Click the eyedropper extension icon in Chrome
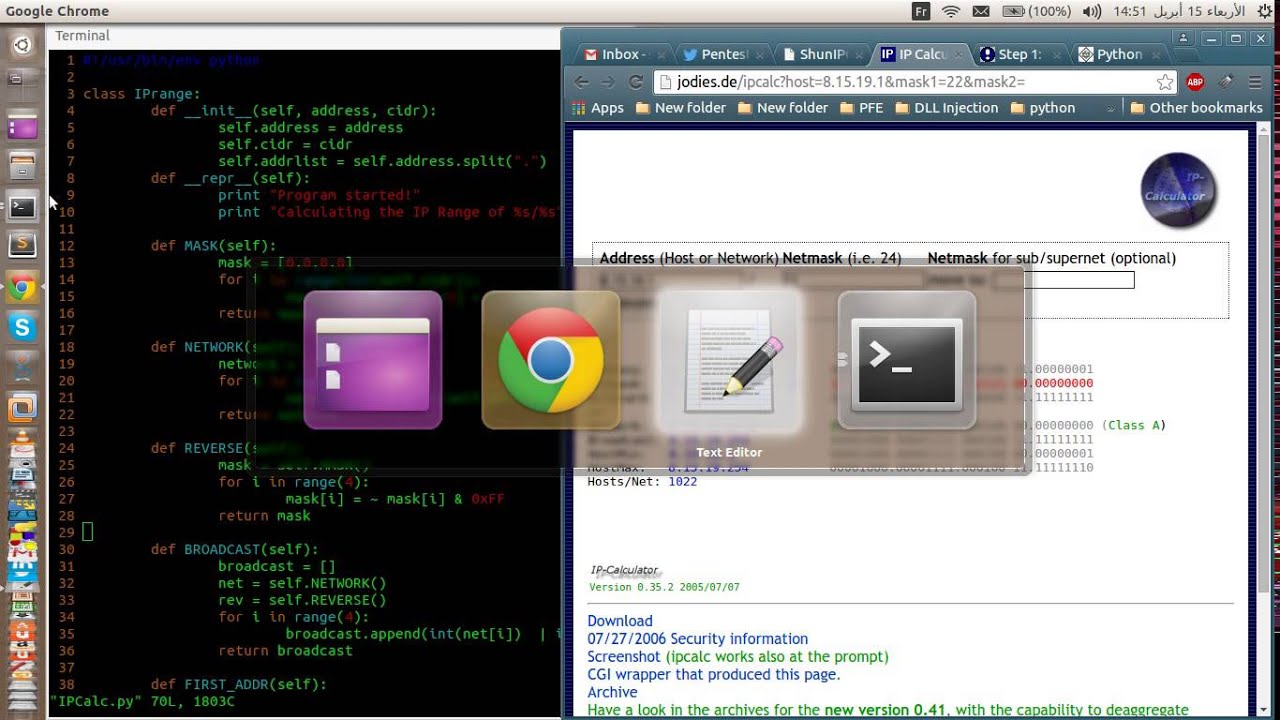 pyautogui.click(x=1225, y=82)
